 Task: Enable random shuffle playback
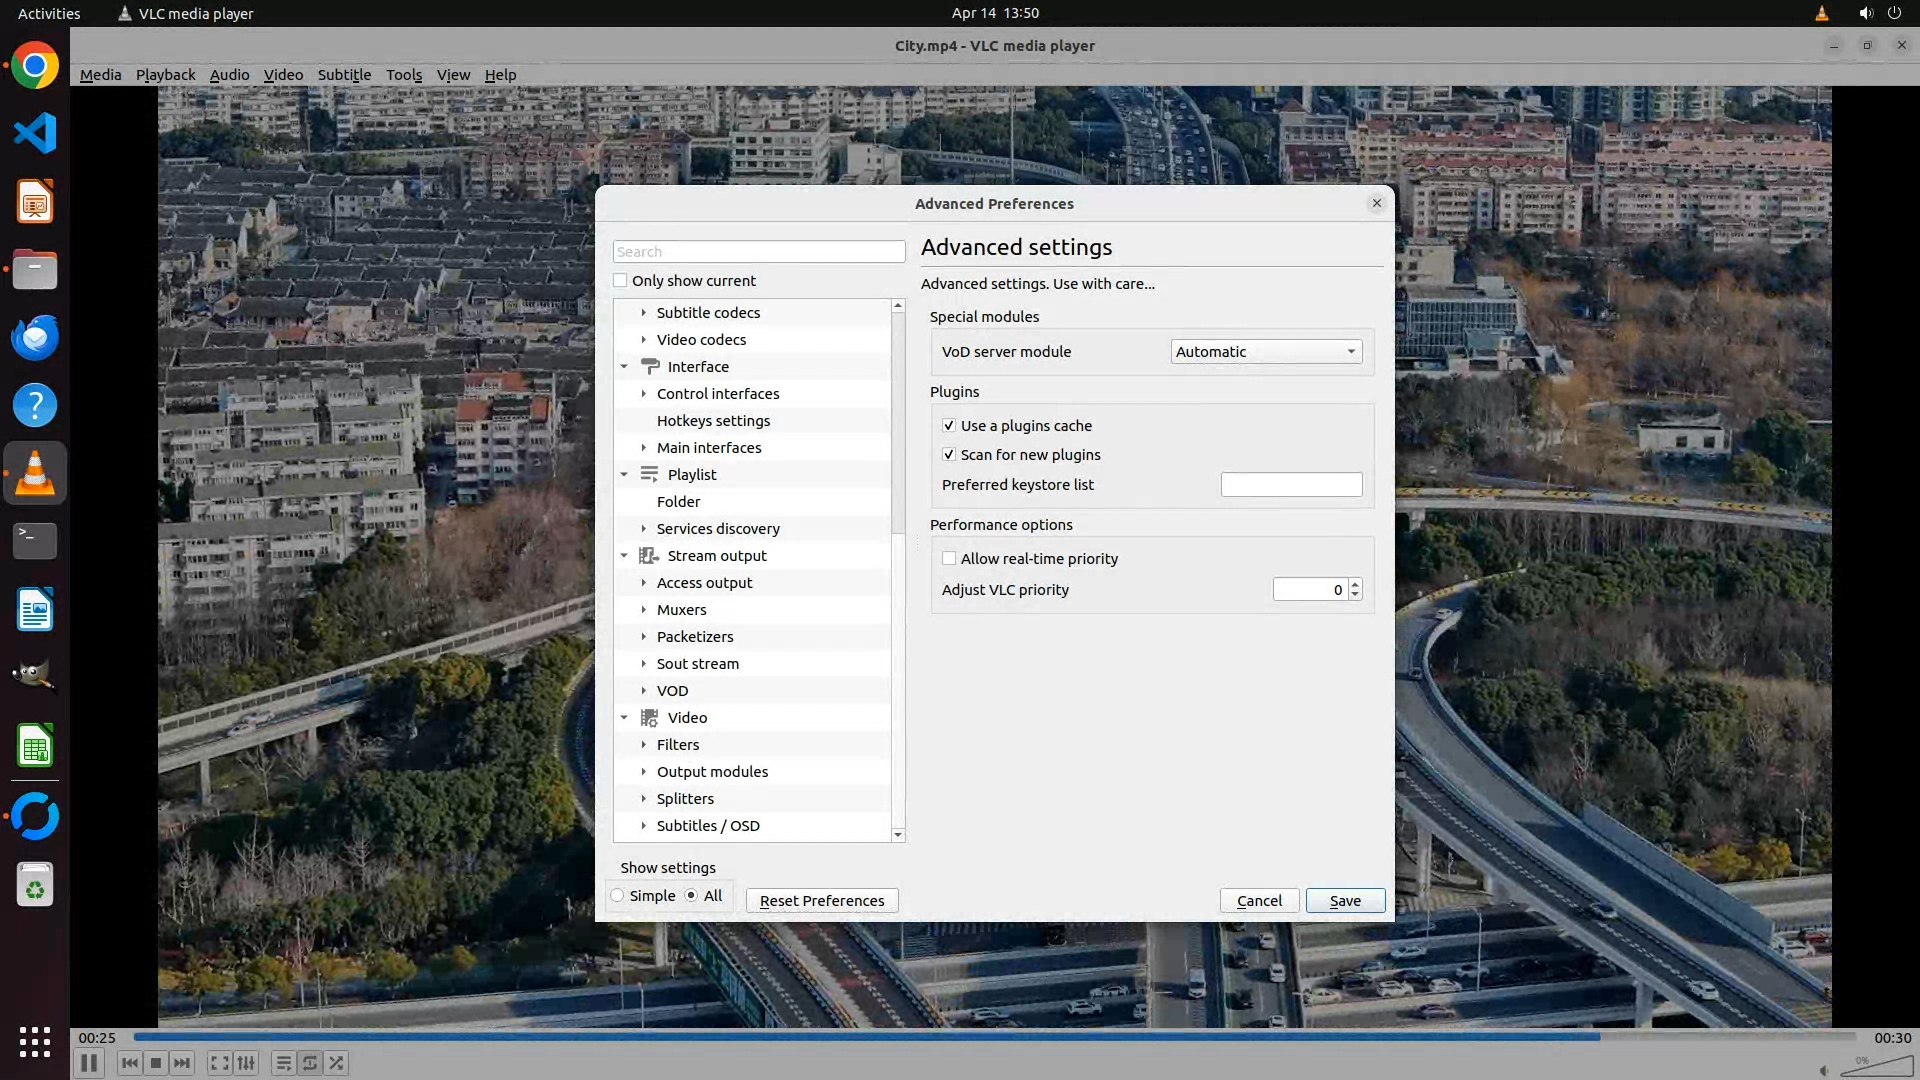pos(337,1063)
